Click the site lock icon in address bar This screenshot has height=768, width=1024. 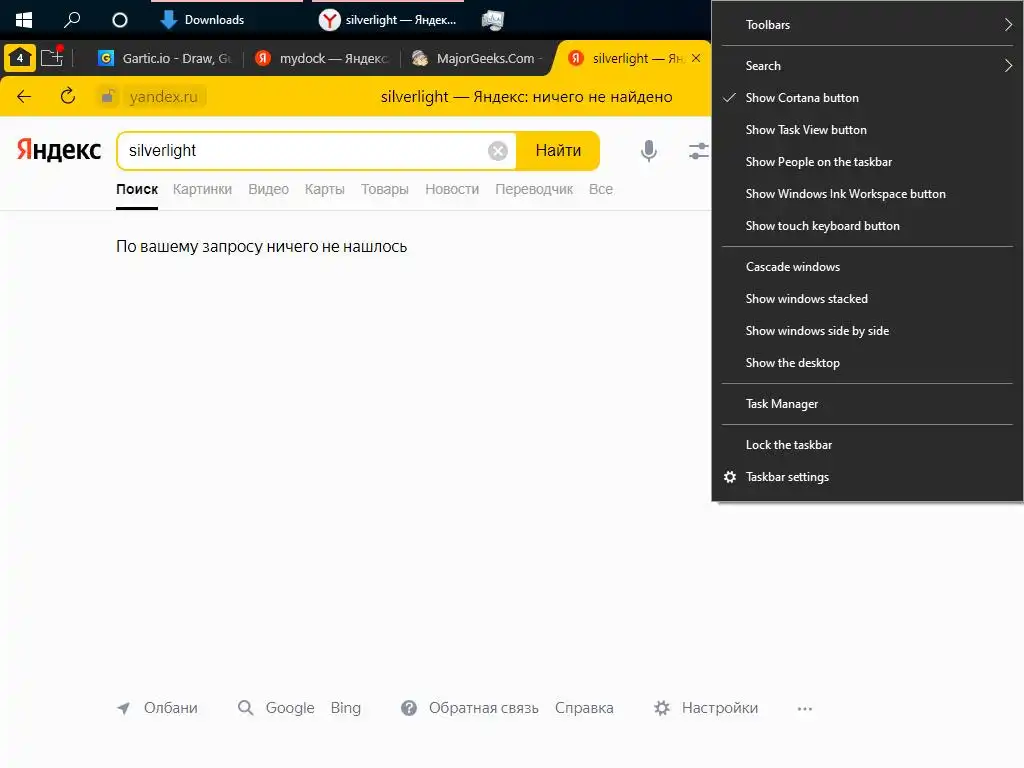[108, 97]
